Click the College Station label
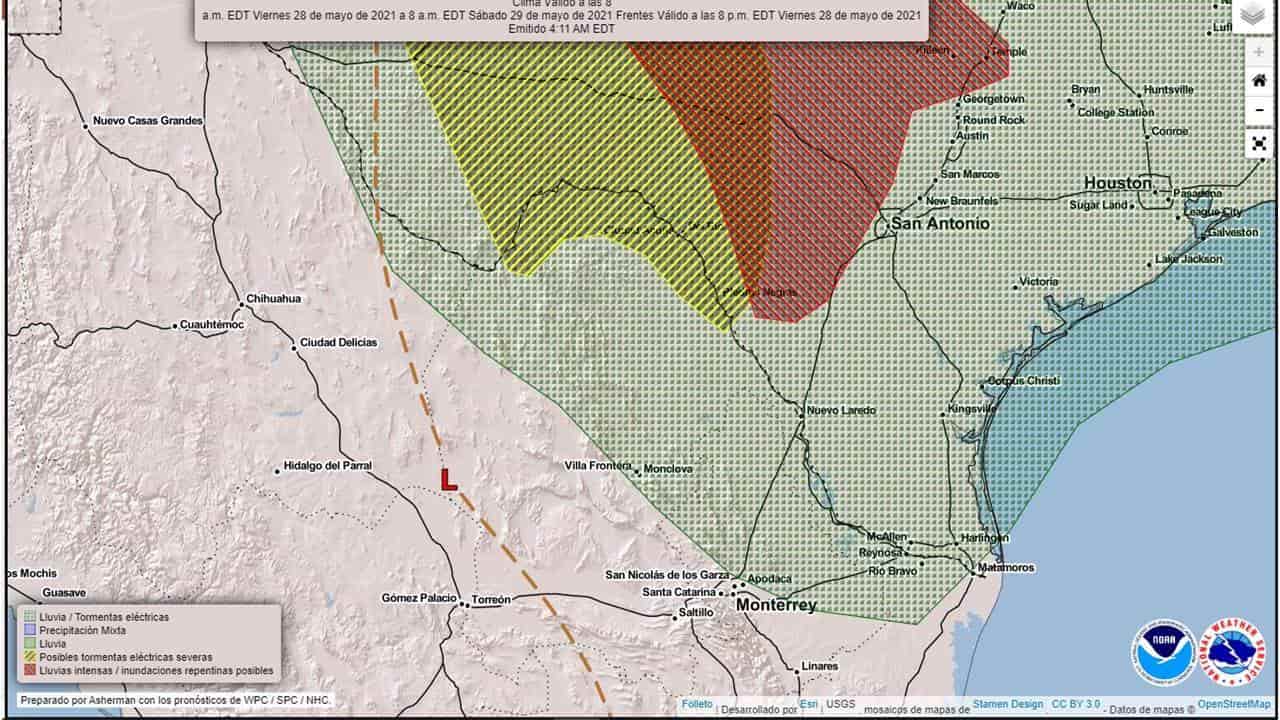Image resolution: width=1280 pixels, height=720 pixels. 1116,113
